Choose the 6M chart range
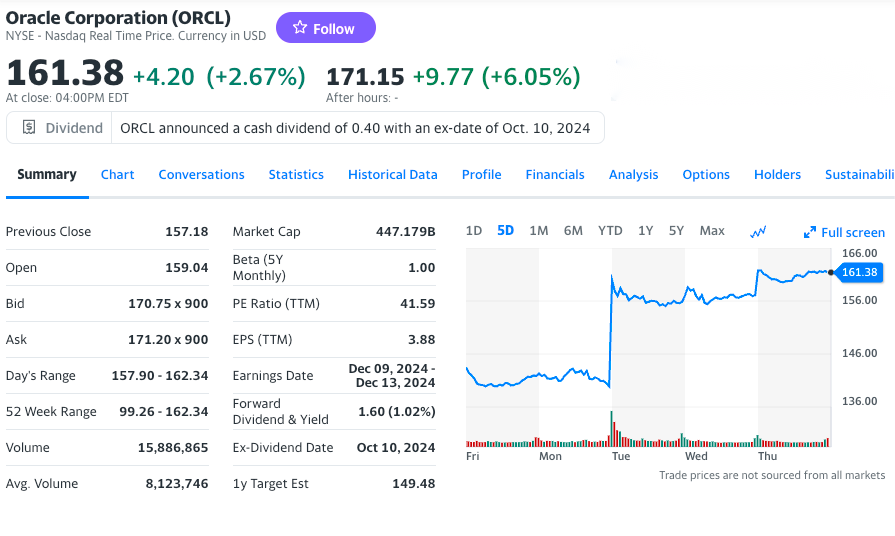Image resolution: width=895 pixels, height=536 pixels. click(x=573, y=231)
